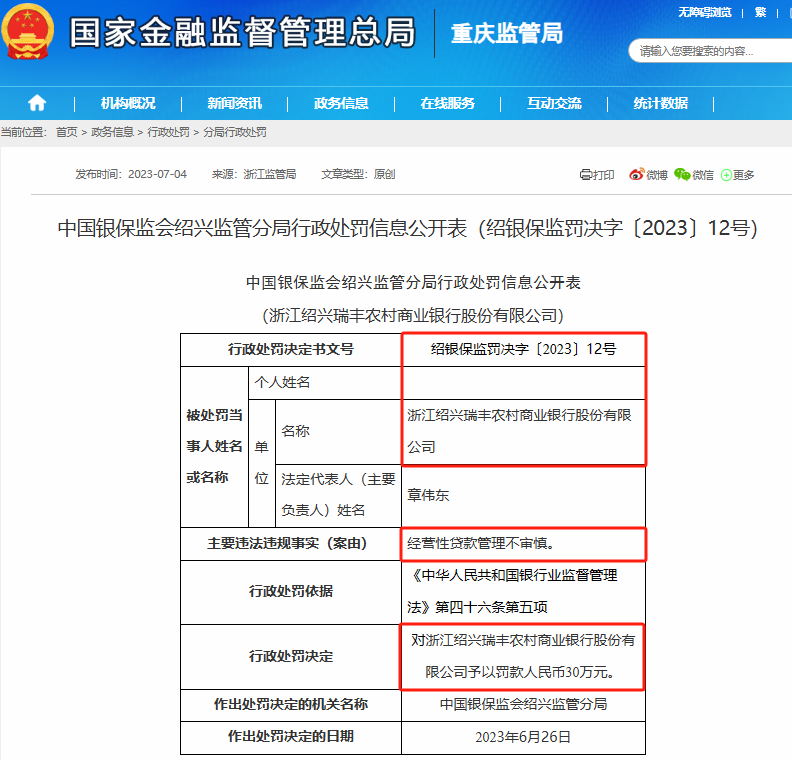
Task: Open the 互动交流 navigation item
Action: pyautogui.click(x=554, y=103)
